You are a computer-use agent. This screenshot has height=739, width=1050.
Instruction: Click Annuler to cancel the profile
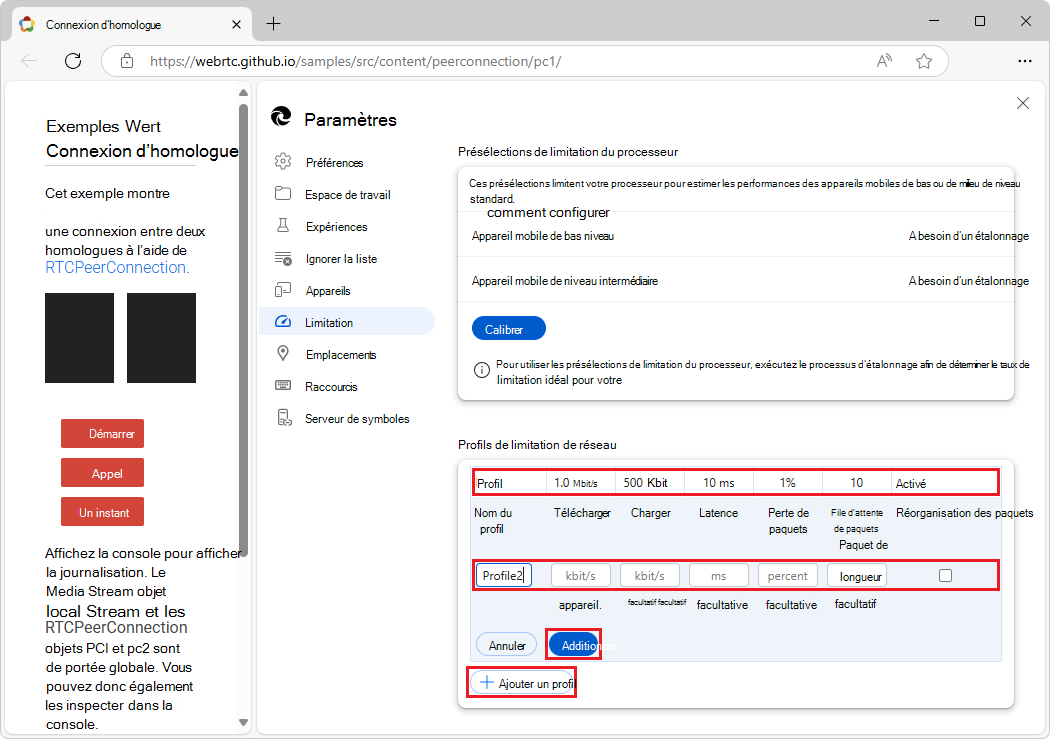click(x=506, y=645)
